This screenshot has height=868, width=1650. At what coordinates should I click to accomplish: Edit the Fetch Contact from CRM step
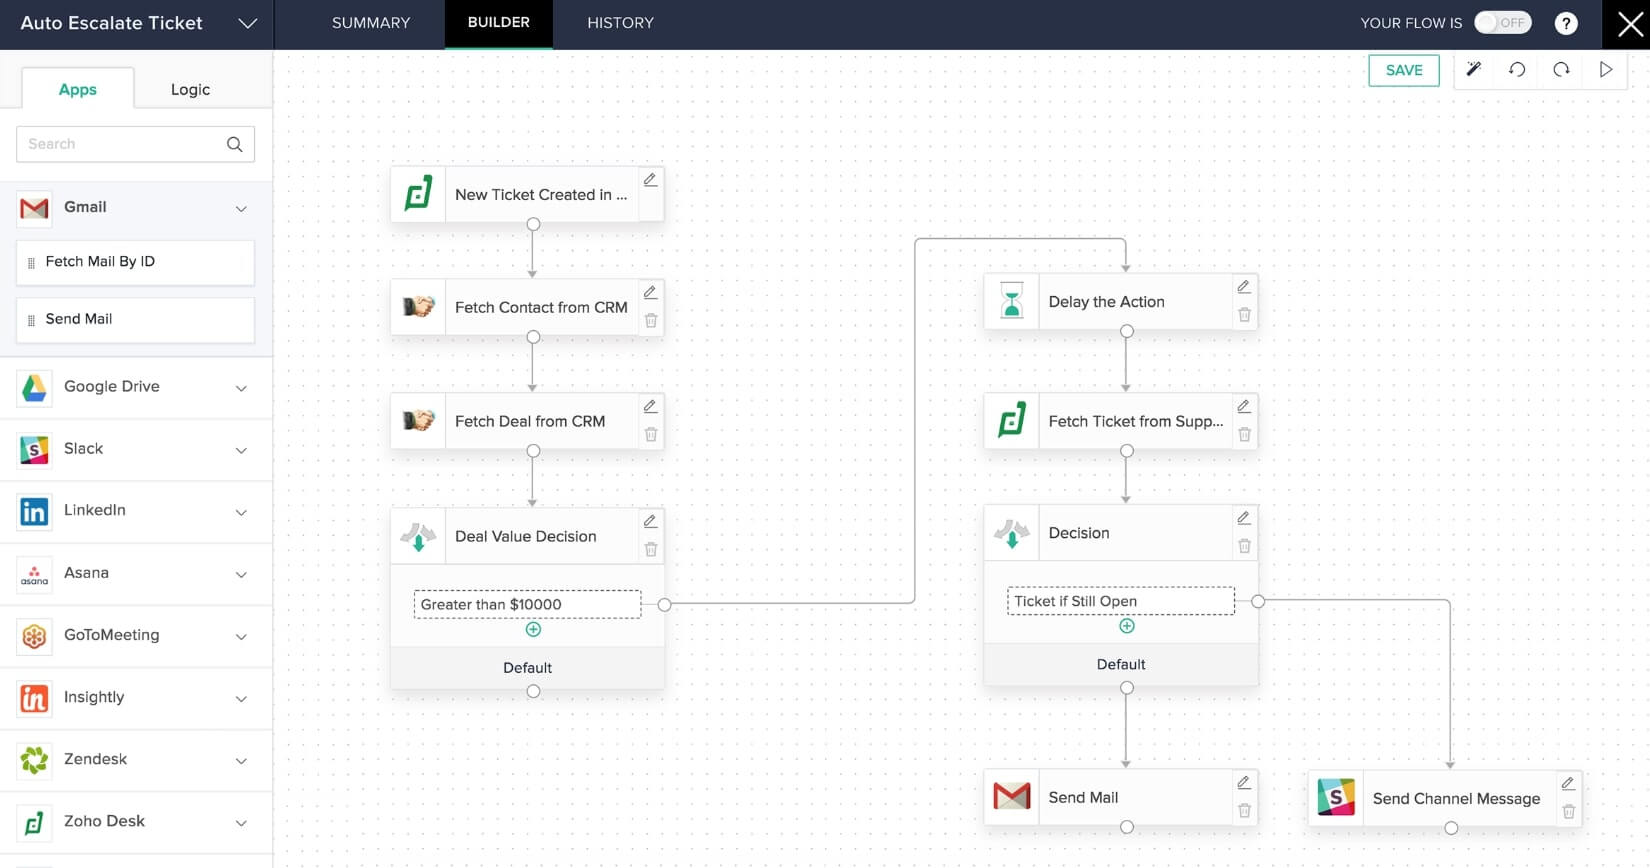coord(650,292)
